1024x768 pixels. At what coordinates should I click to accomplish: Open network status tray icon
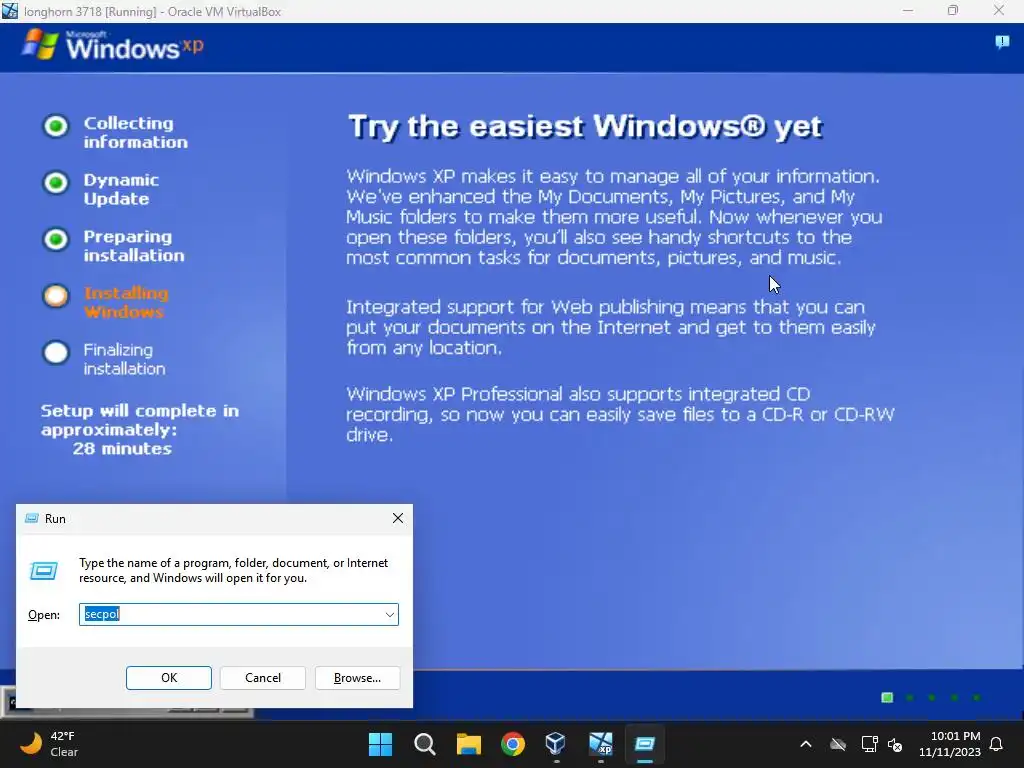point(869,744)
